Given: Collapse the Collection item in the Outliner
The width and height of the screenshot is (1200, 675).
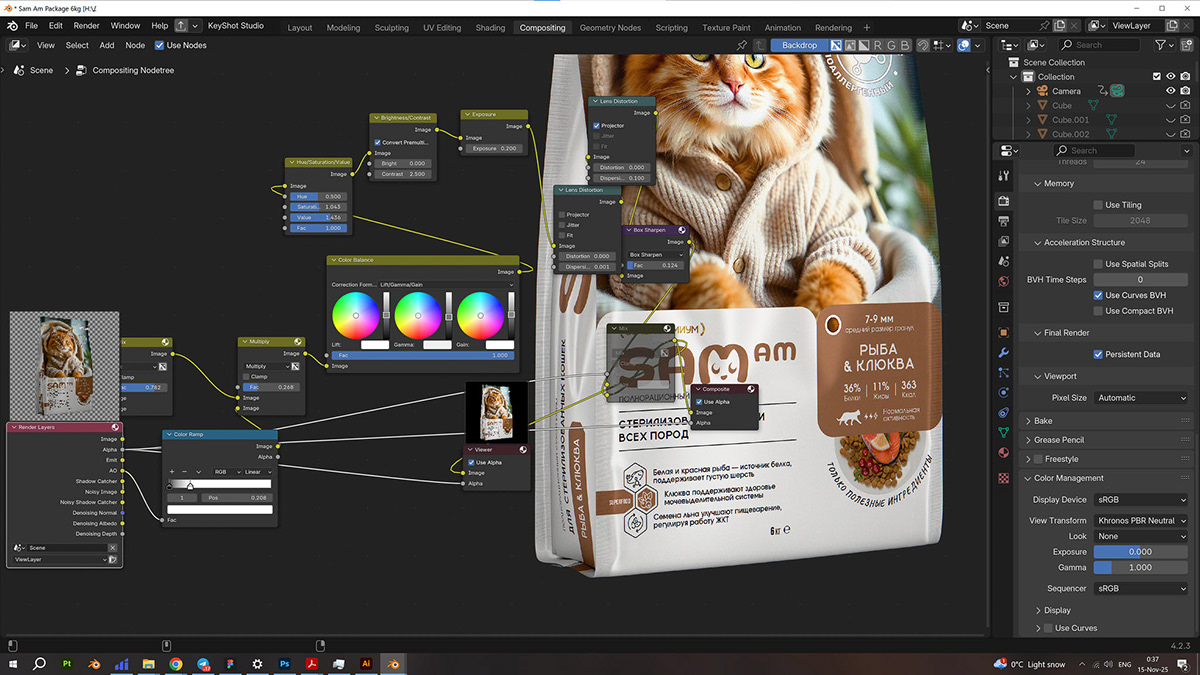Looking at the screenshot, I should 1013,76.
